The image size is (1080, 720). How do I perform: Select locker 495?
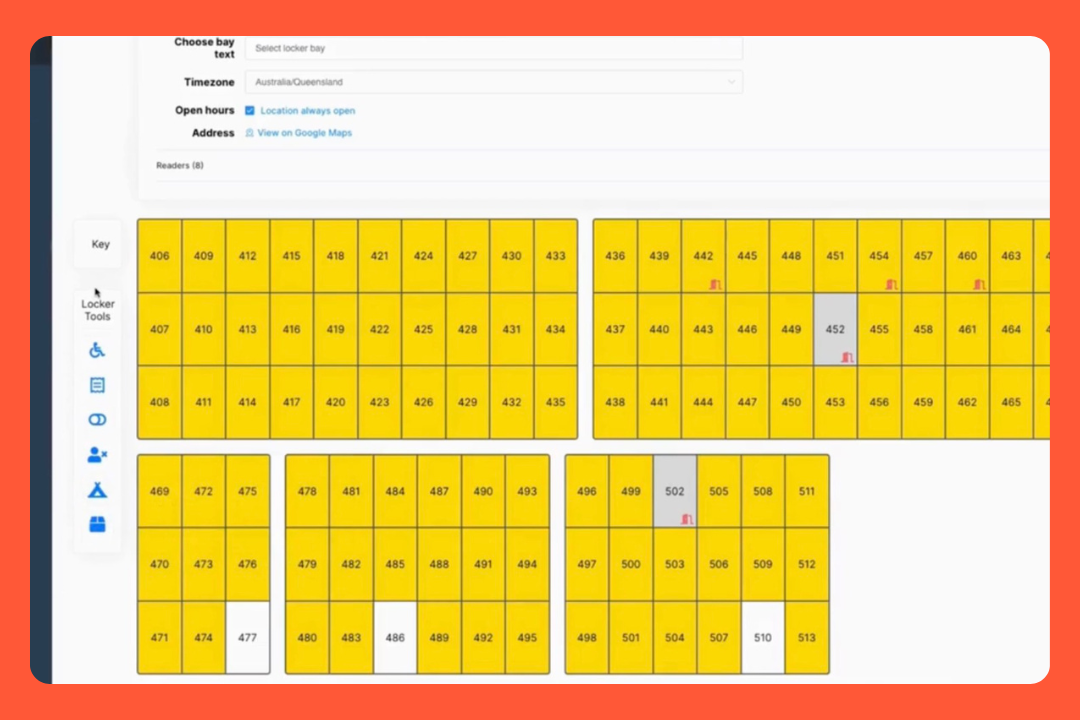click(x=527, y=637)
